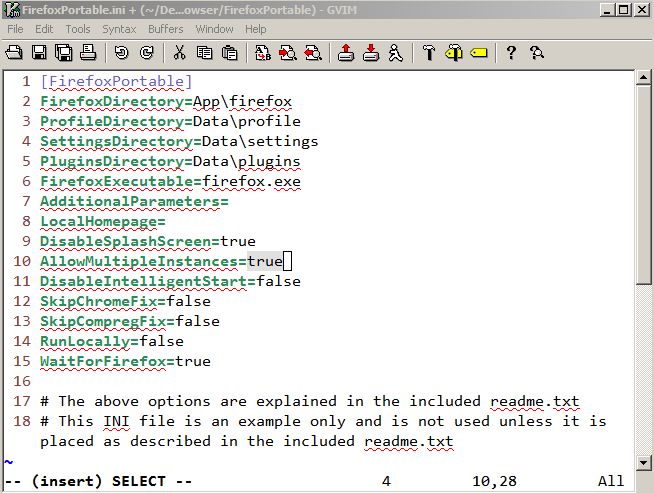
Task: Click the Paste clipboard icon
Action: [x=229, y=53]
